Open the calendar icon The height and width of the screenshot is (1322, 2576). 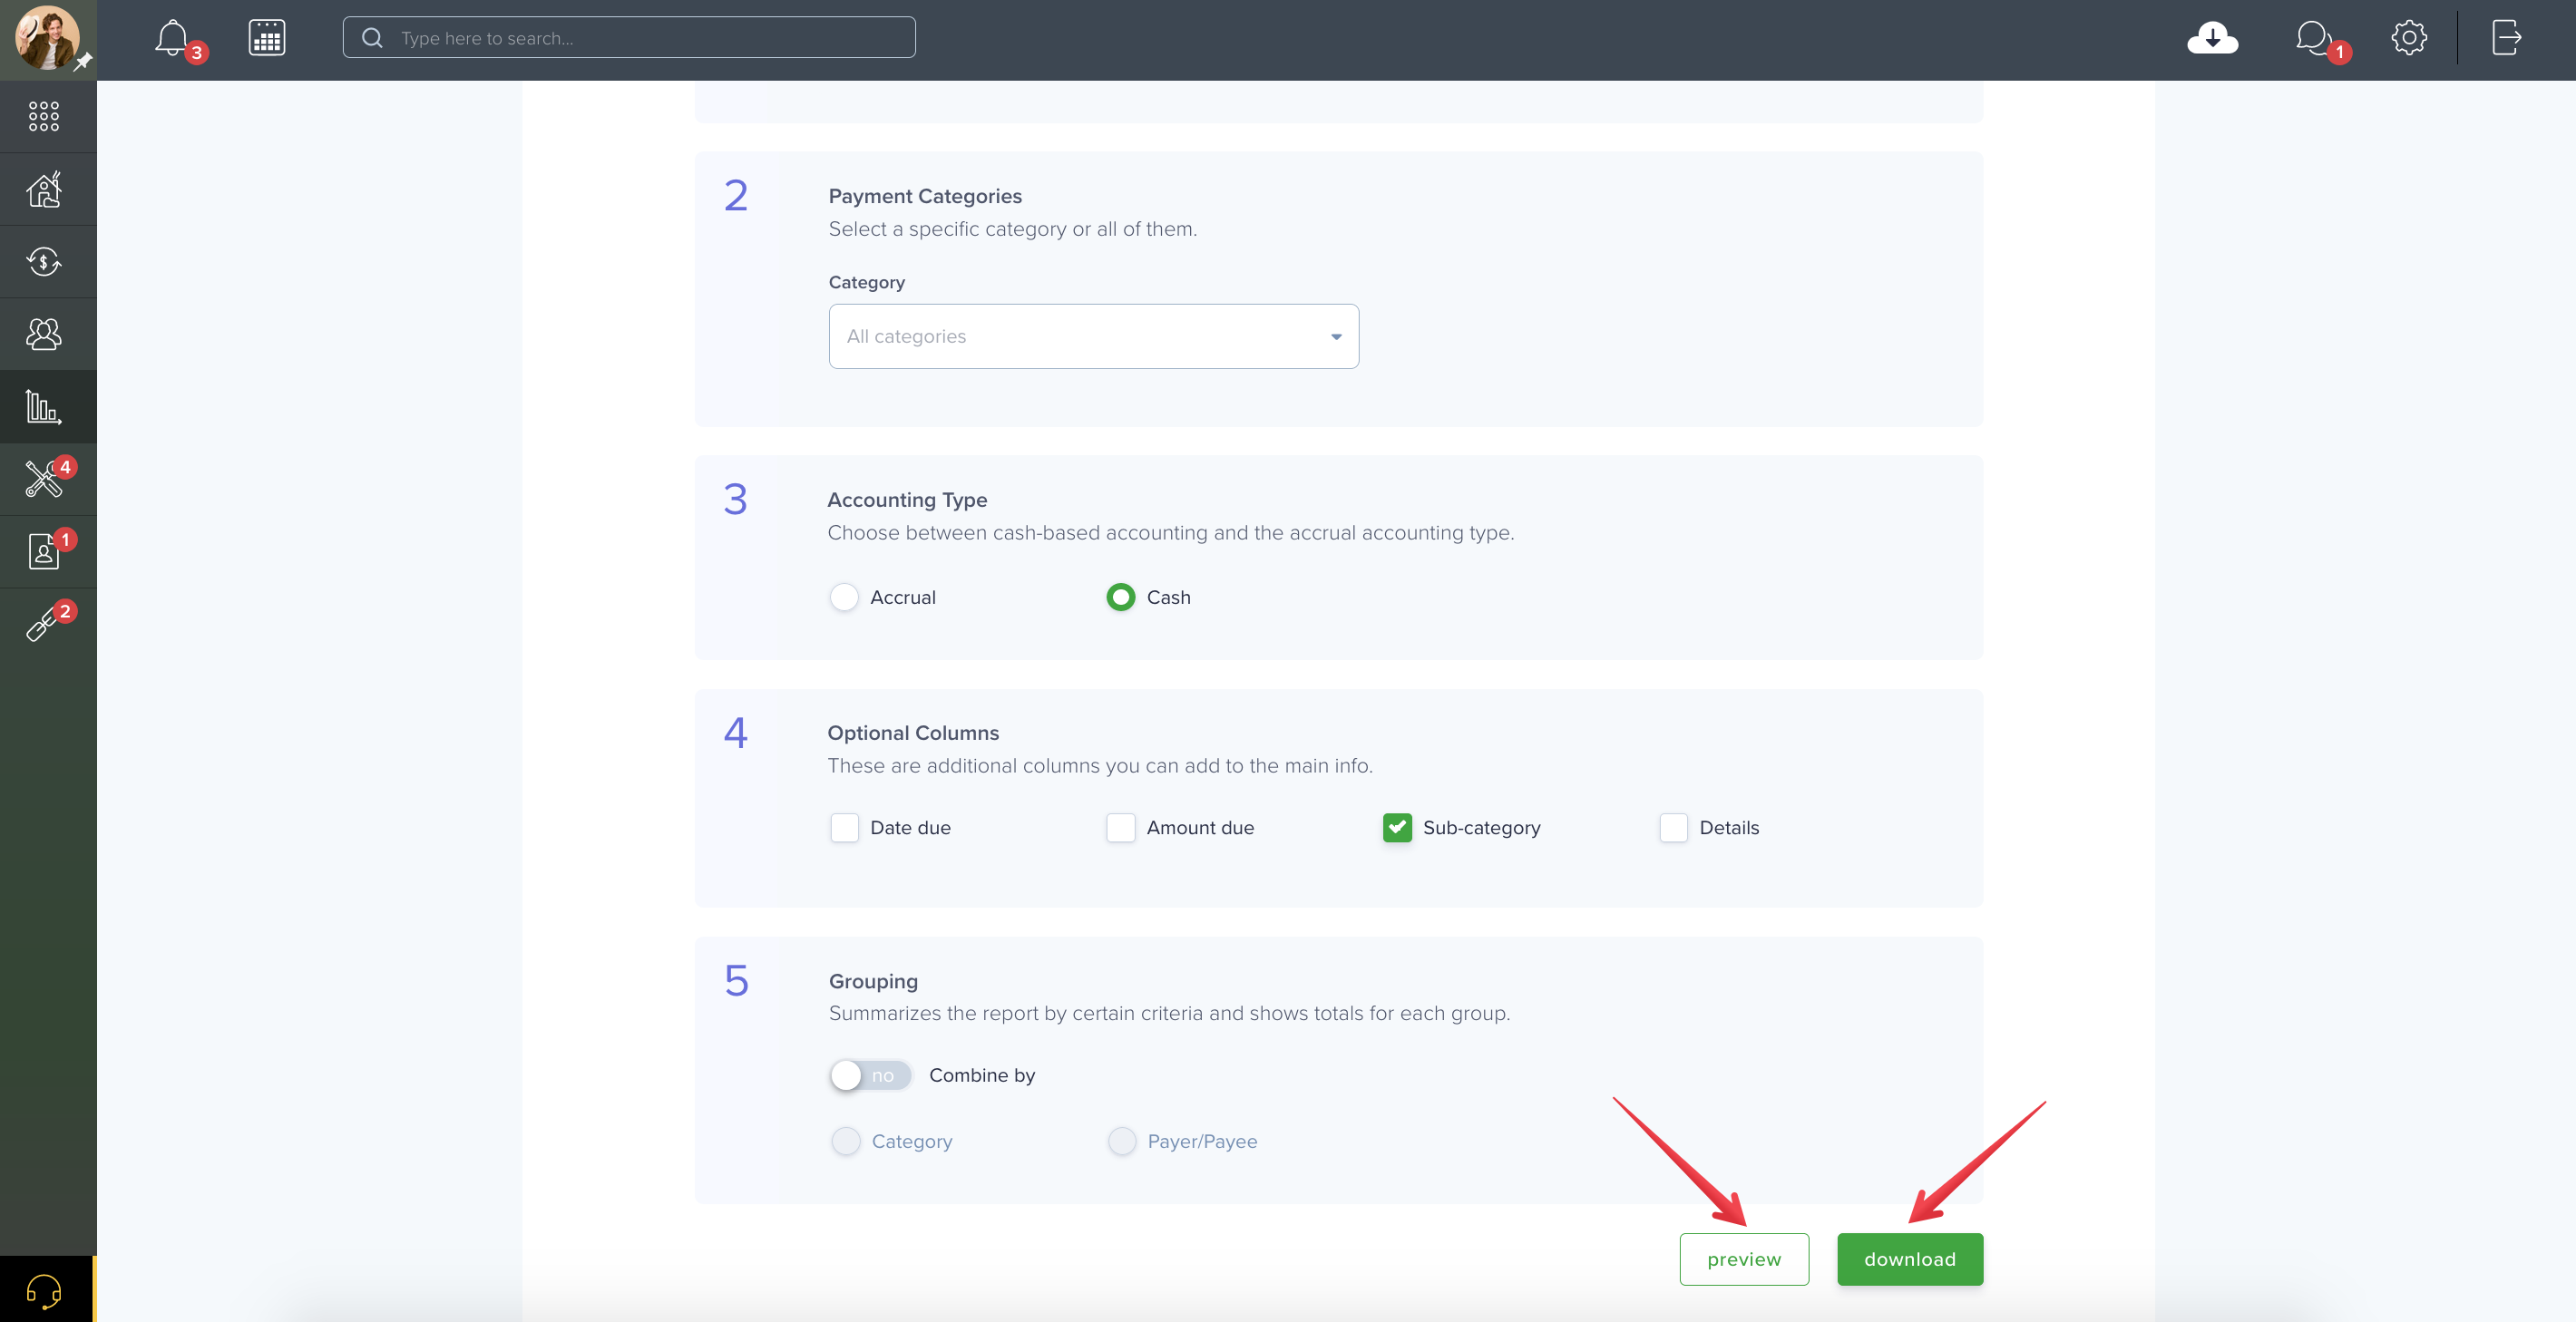(x=267, y=38)
